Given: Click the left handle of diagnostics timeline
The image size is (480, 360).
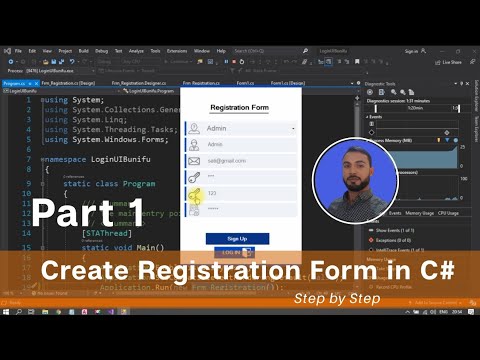Looking at the screenshot, I should tap(376, 108).
